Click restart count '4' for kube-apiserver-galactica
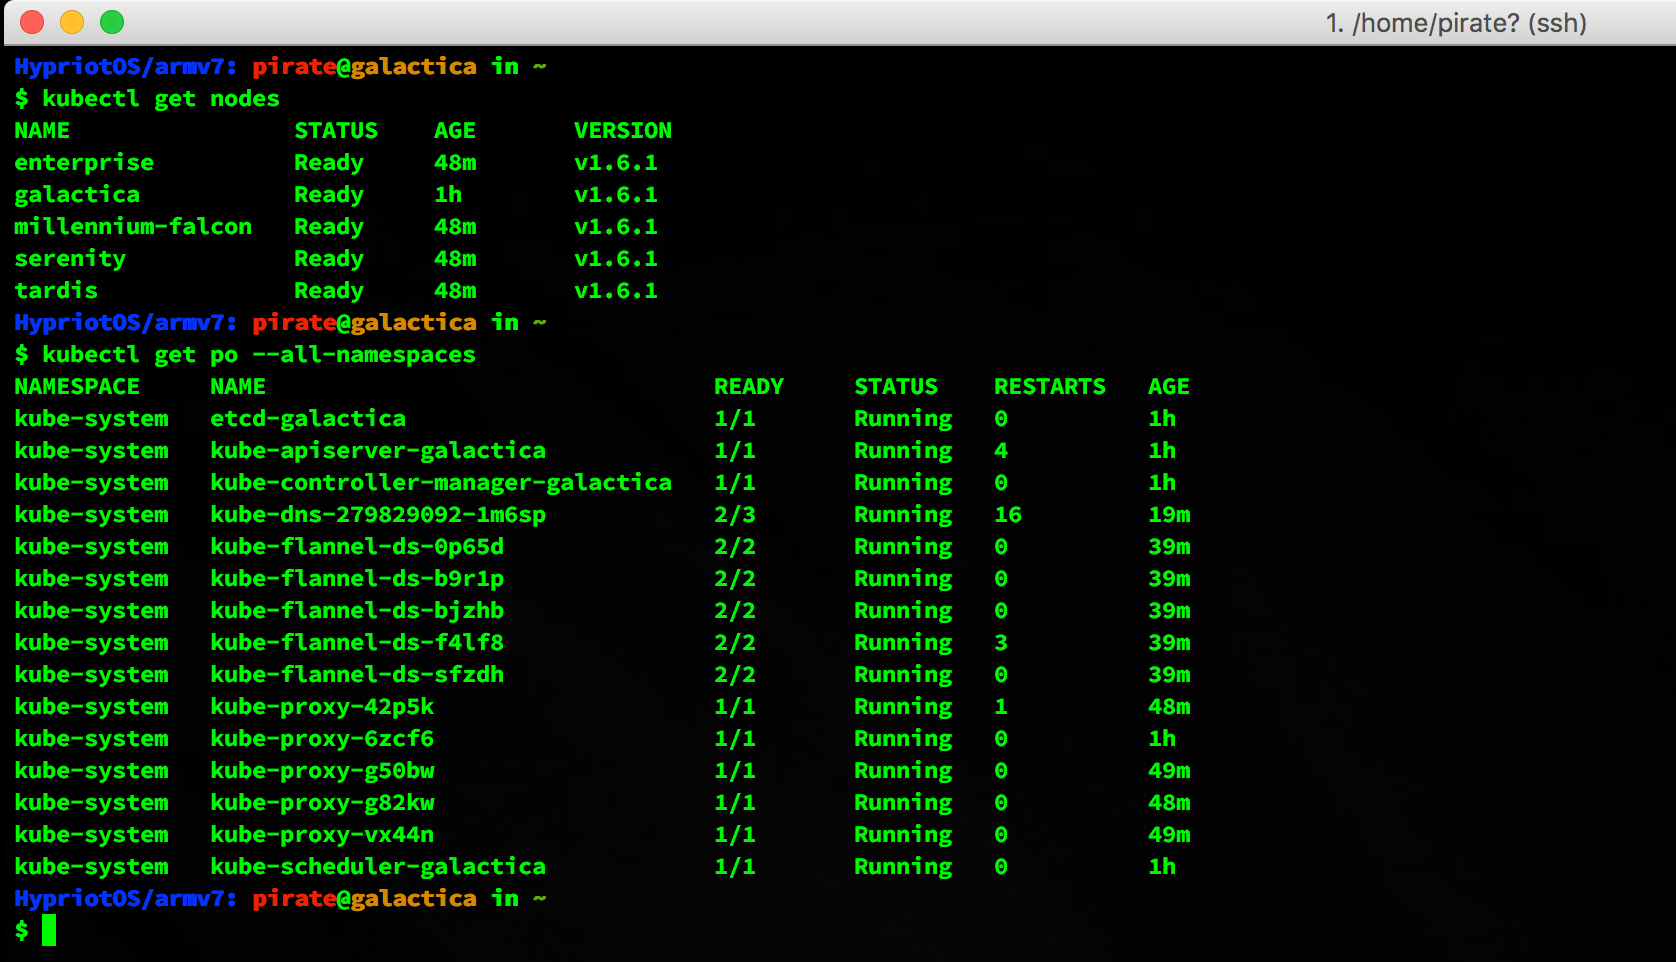 (1001, 451)
